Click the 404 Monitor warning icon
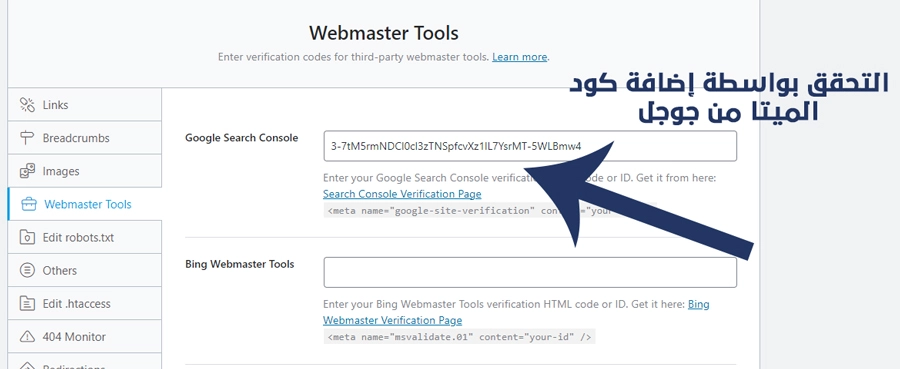The image size is (900, 369). 27,336
